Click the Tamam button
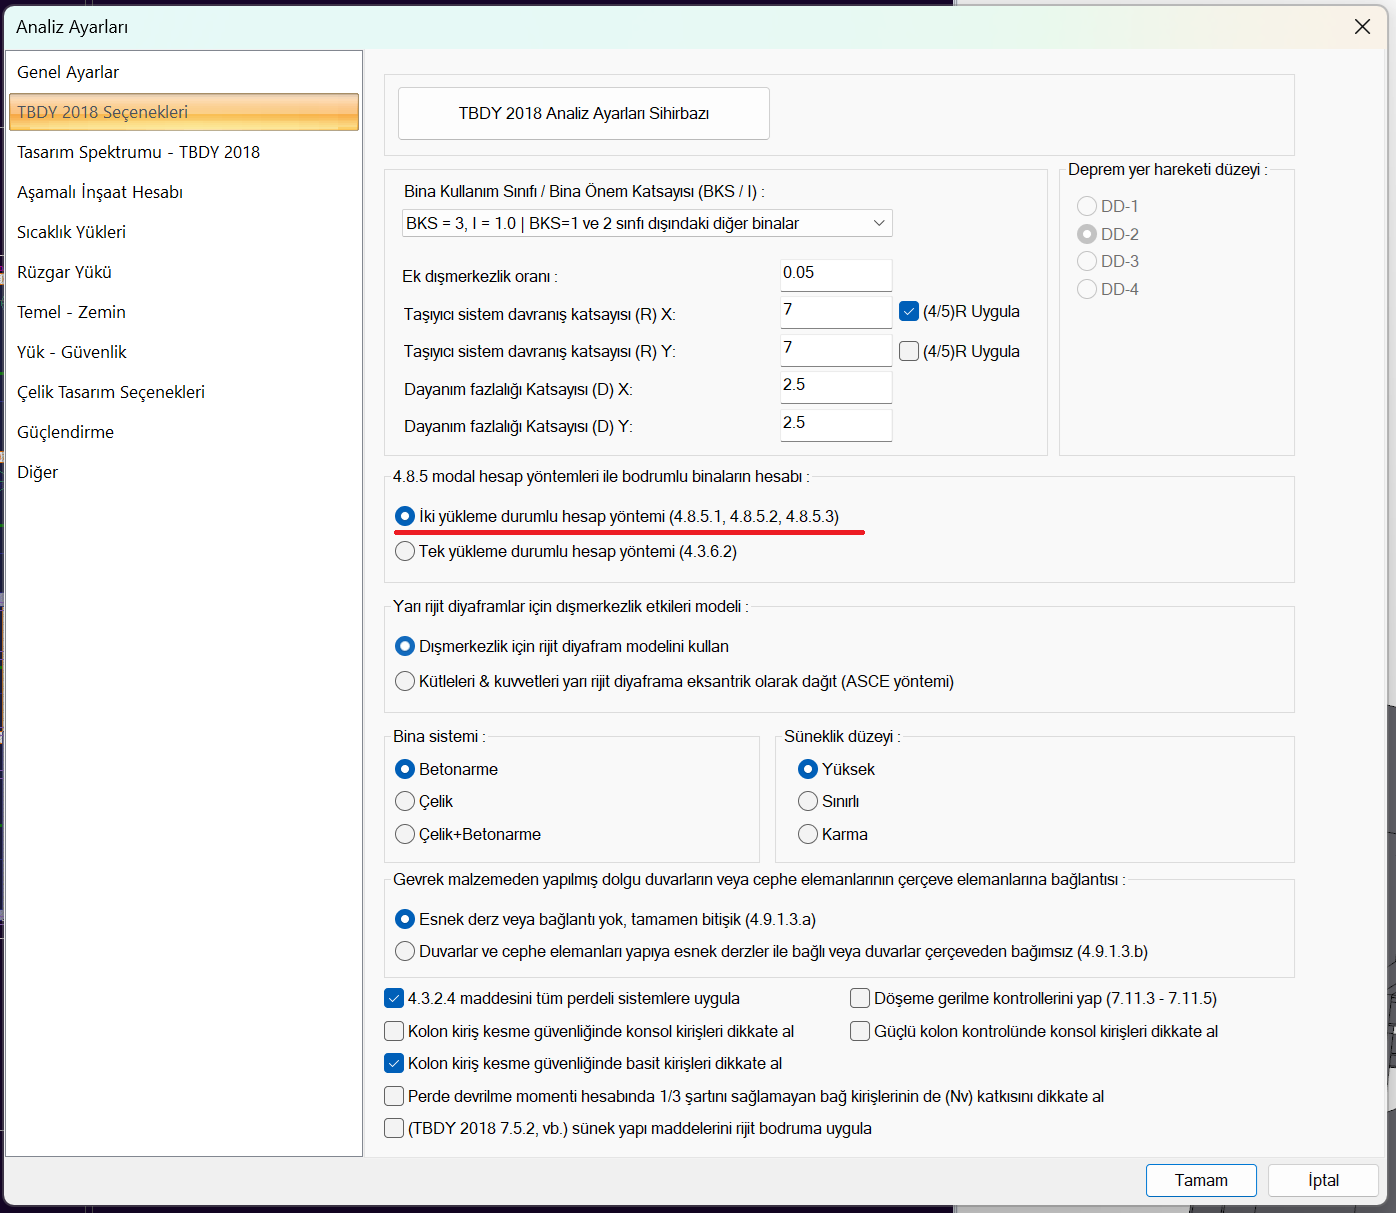This screenshot has width=1396, height=1213. click(x=1200, y=1180)
